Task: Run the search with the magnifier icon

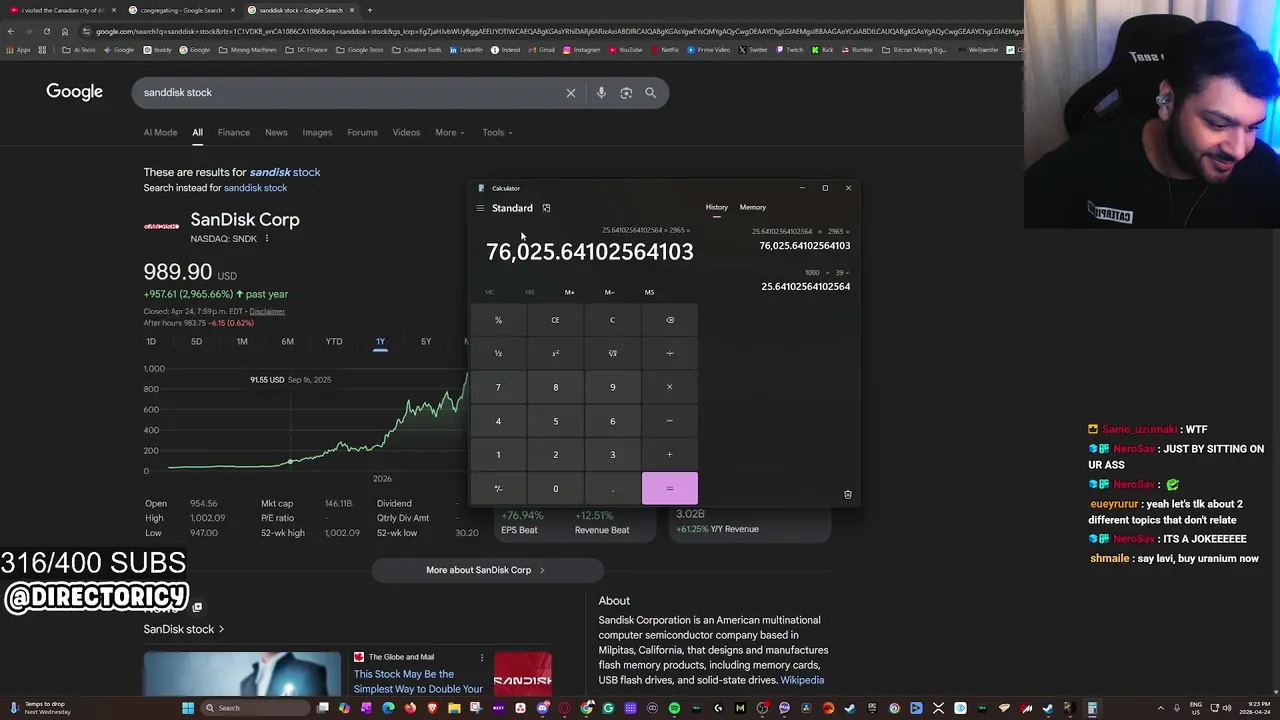Action: (x=650, y=93)
